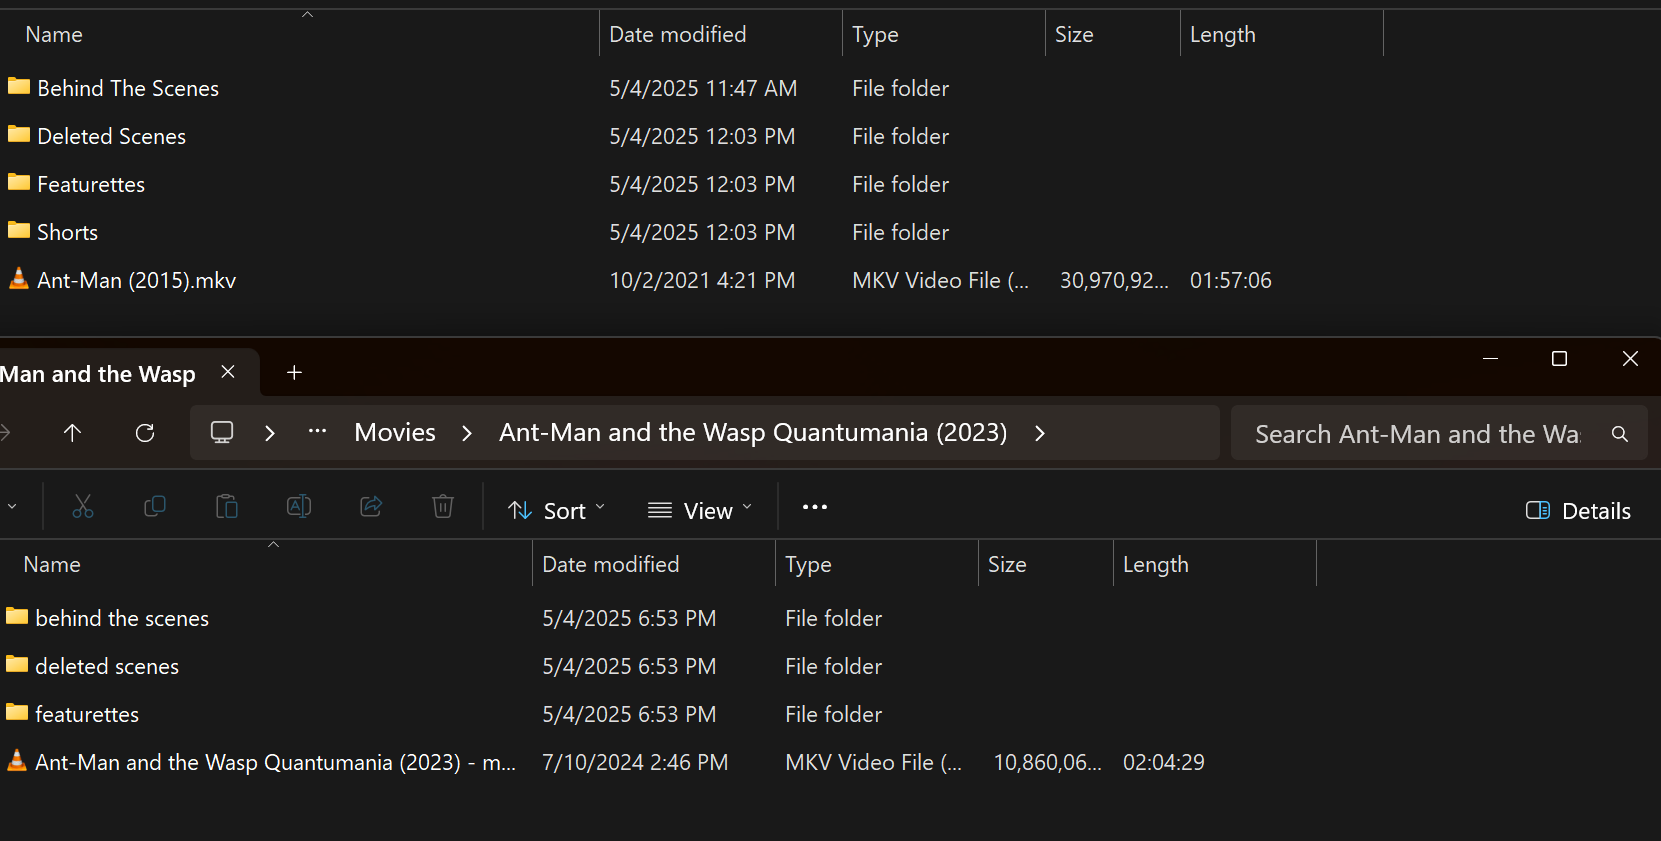Viewport: 1661px width, 841px height.
Task: Close the Man and the Wasp tab
Action: [228, 372]
